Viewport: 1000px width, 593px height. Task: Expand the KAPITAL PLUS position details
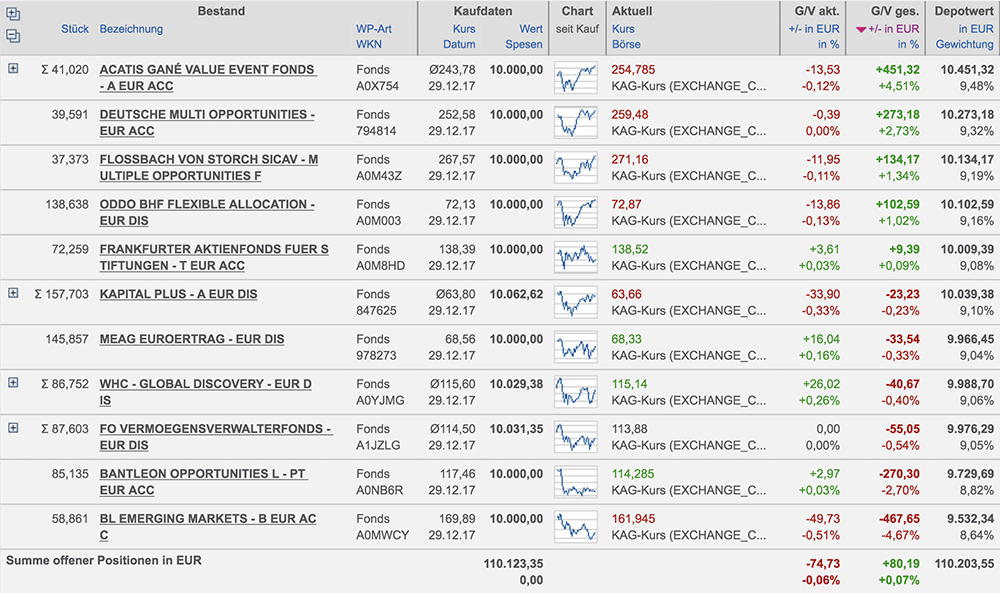point(13,293)
